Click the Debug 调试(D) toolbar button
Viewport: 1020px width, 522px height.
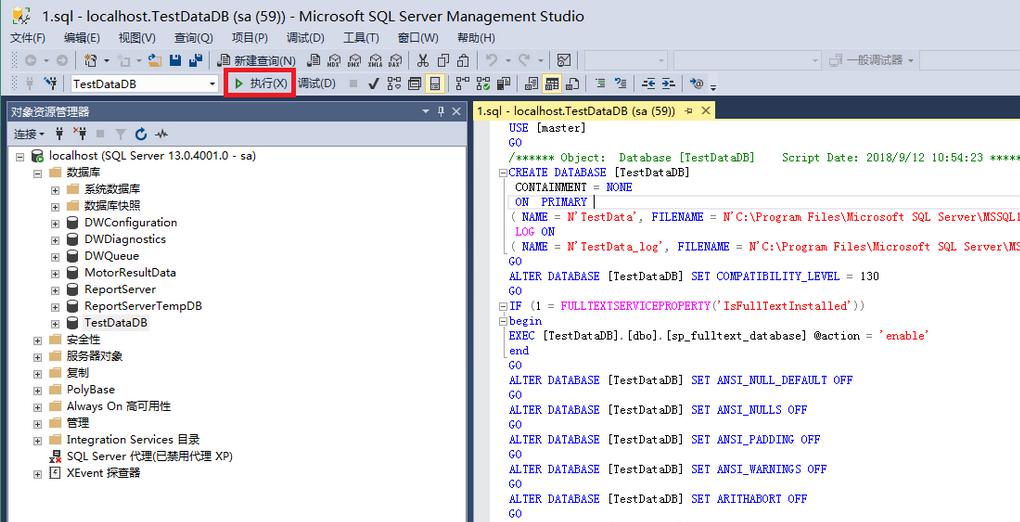pyautogui.click(x=317, y=83)
